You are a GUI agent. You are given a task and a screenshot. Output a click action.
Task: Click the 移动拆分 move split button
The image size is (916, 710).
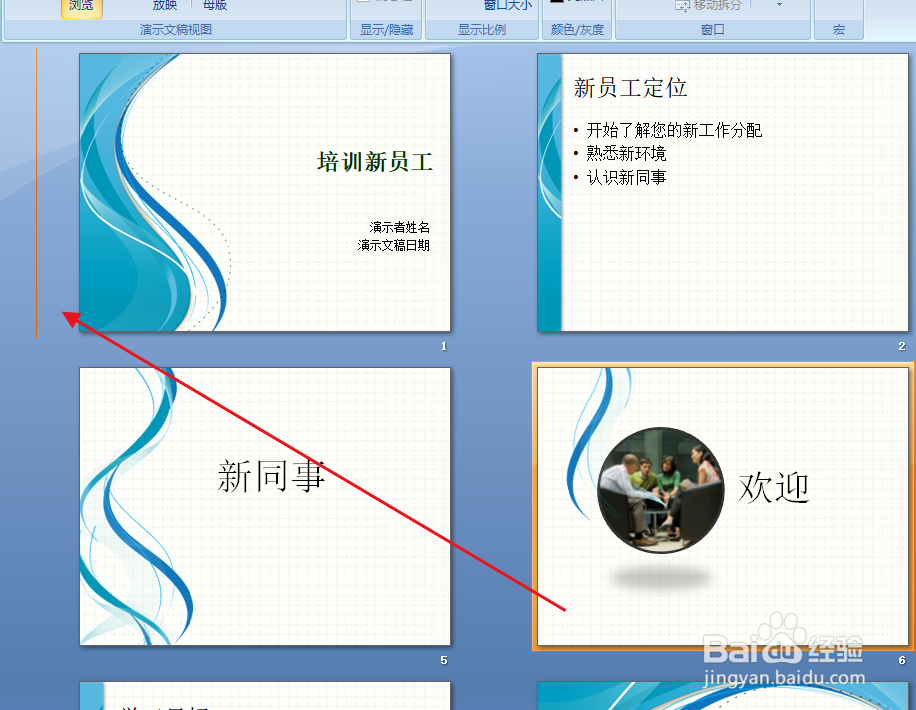pos(708,6)
